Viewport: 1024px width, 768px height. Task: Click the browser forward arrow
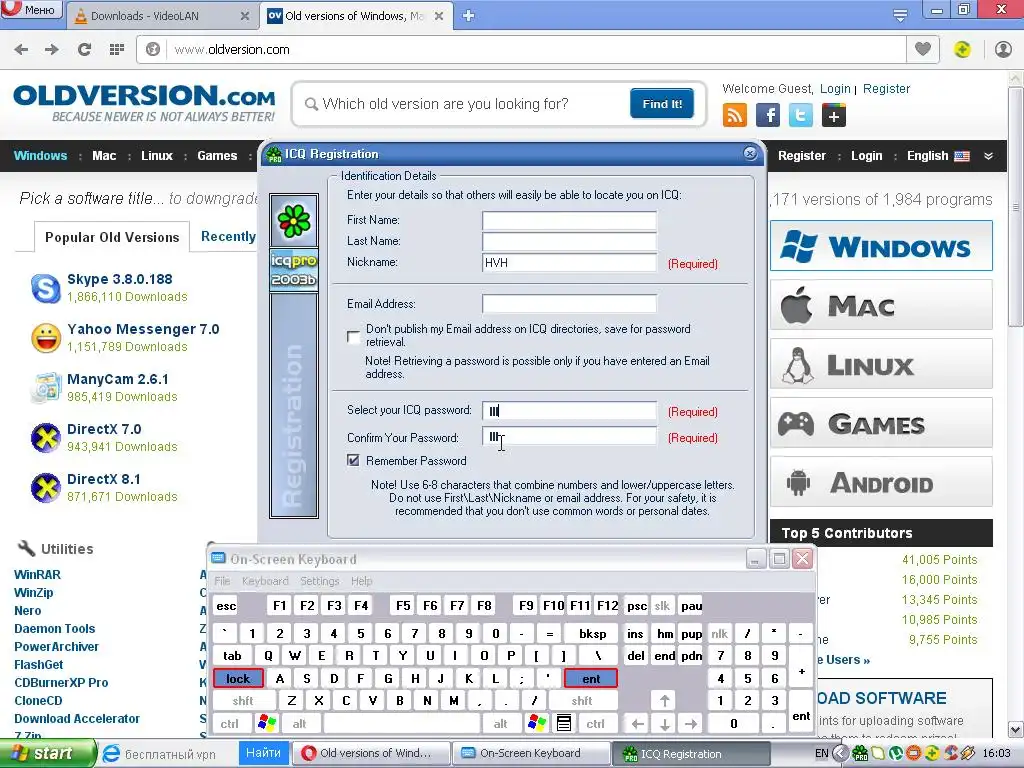tap(52, 50)
